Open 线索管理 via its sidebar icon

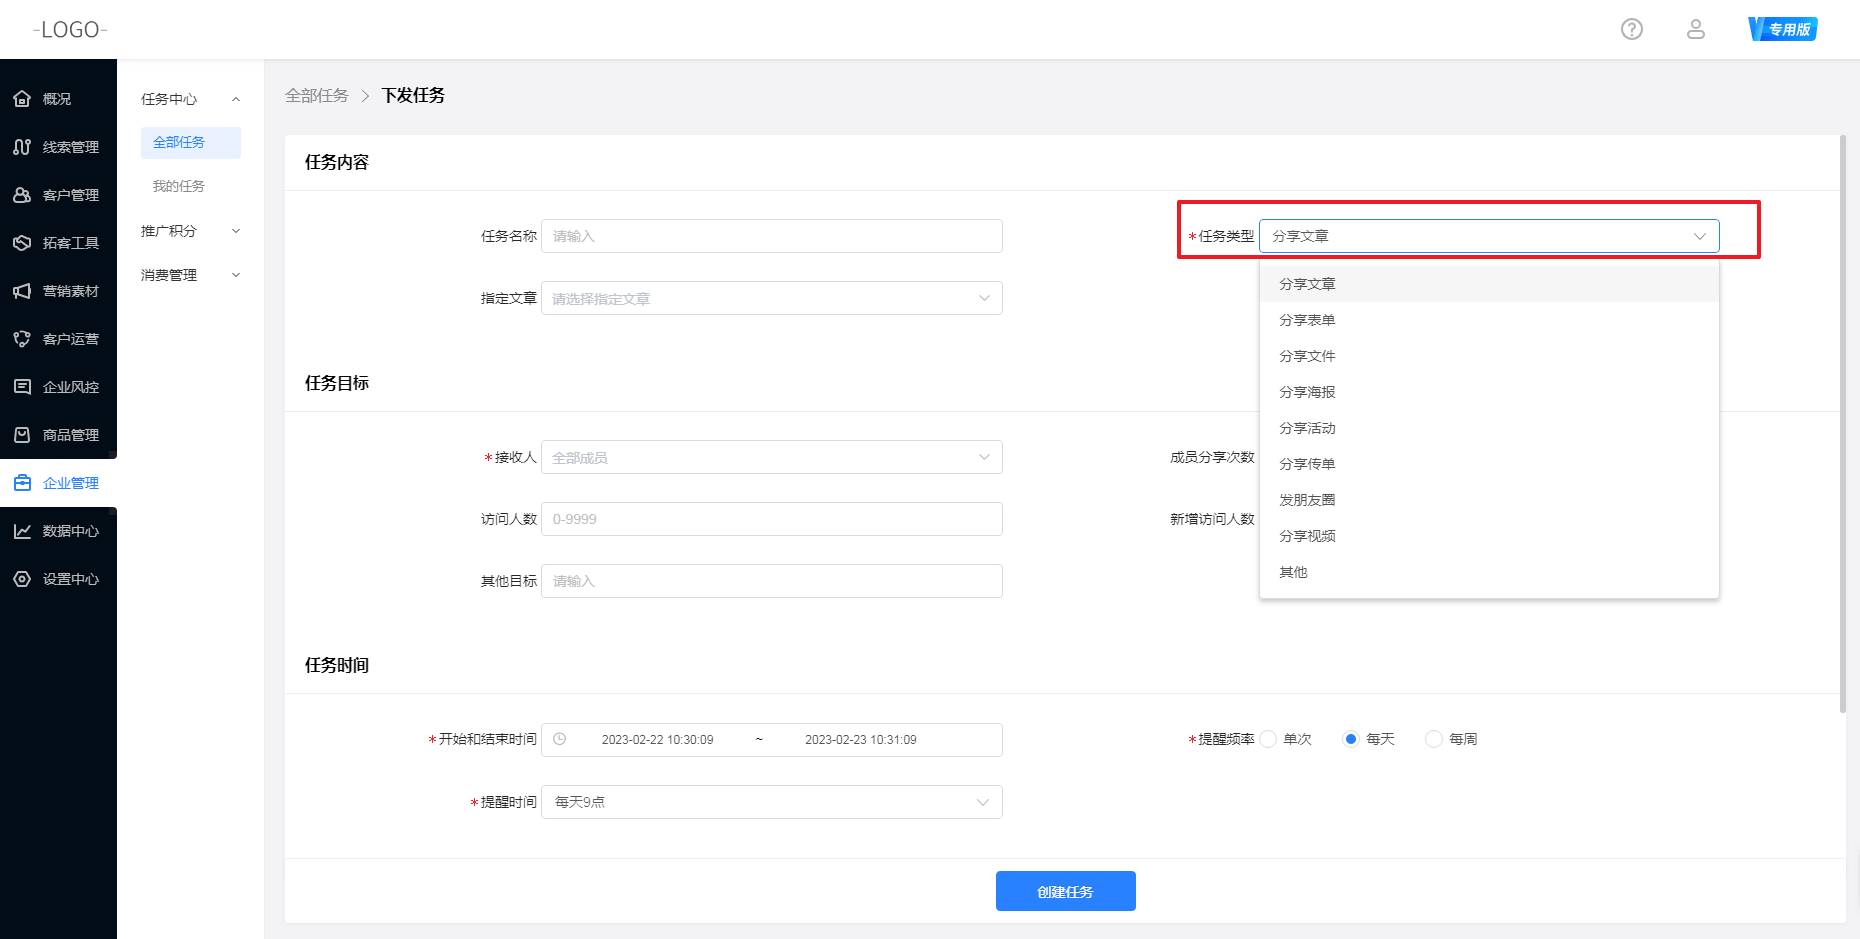point(22,147)
